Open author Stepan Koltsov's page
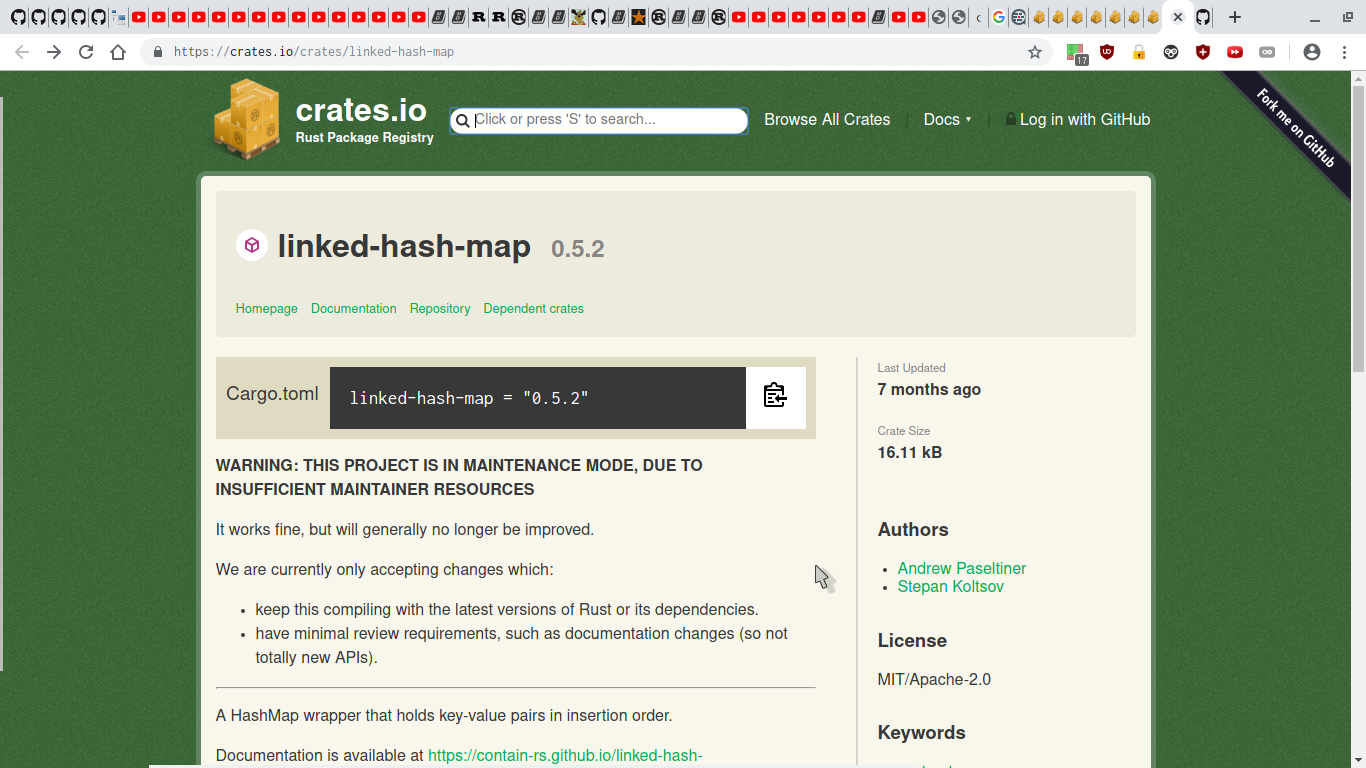 coord(951,586)
